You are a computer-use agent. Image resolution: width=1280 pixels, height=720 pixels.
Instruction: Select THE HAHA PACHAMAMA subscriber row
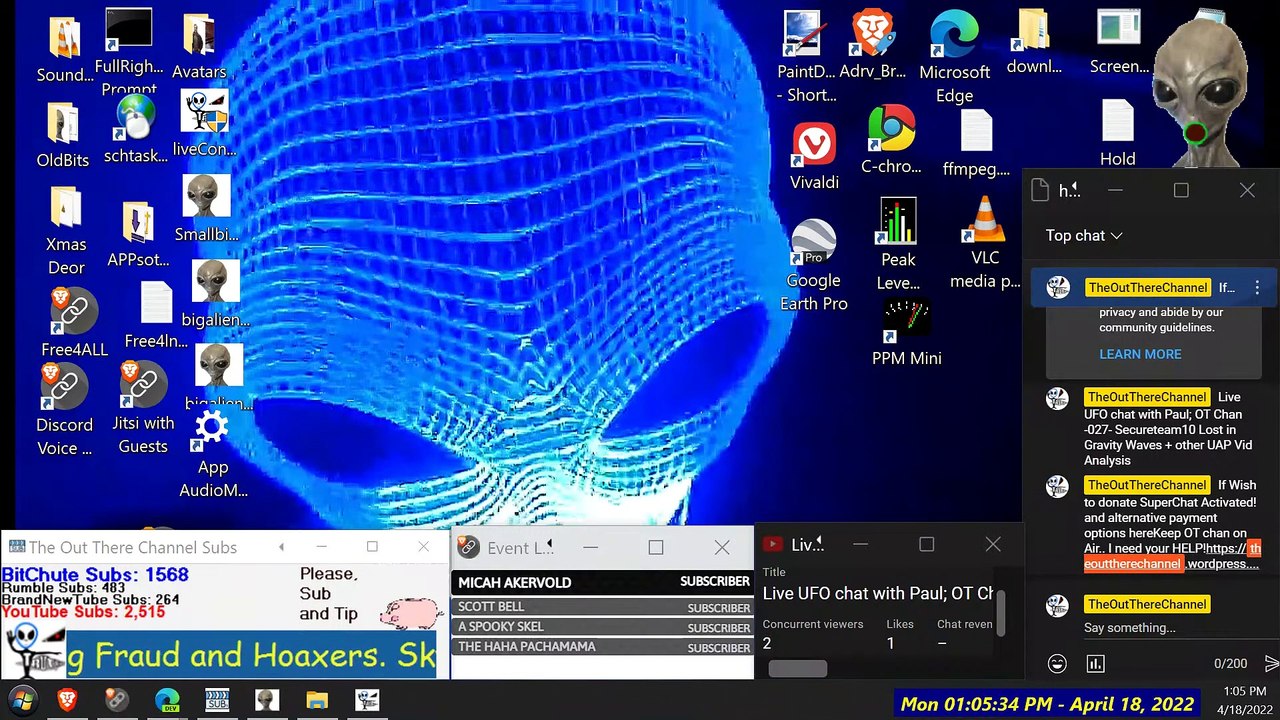tap(603, 647)
